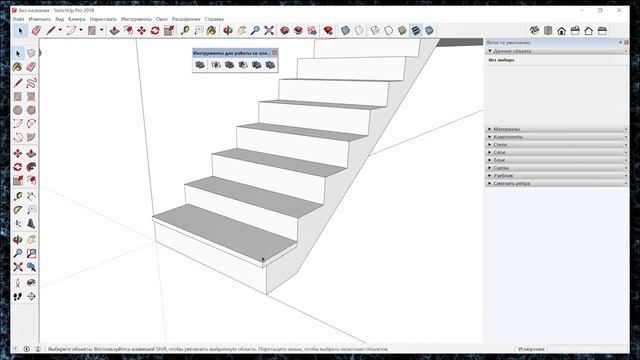Click the Position Camera tool in the left palette
Viewport: 640px width, 360px height.
pos(18,283)
